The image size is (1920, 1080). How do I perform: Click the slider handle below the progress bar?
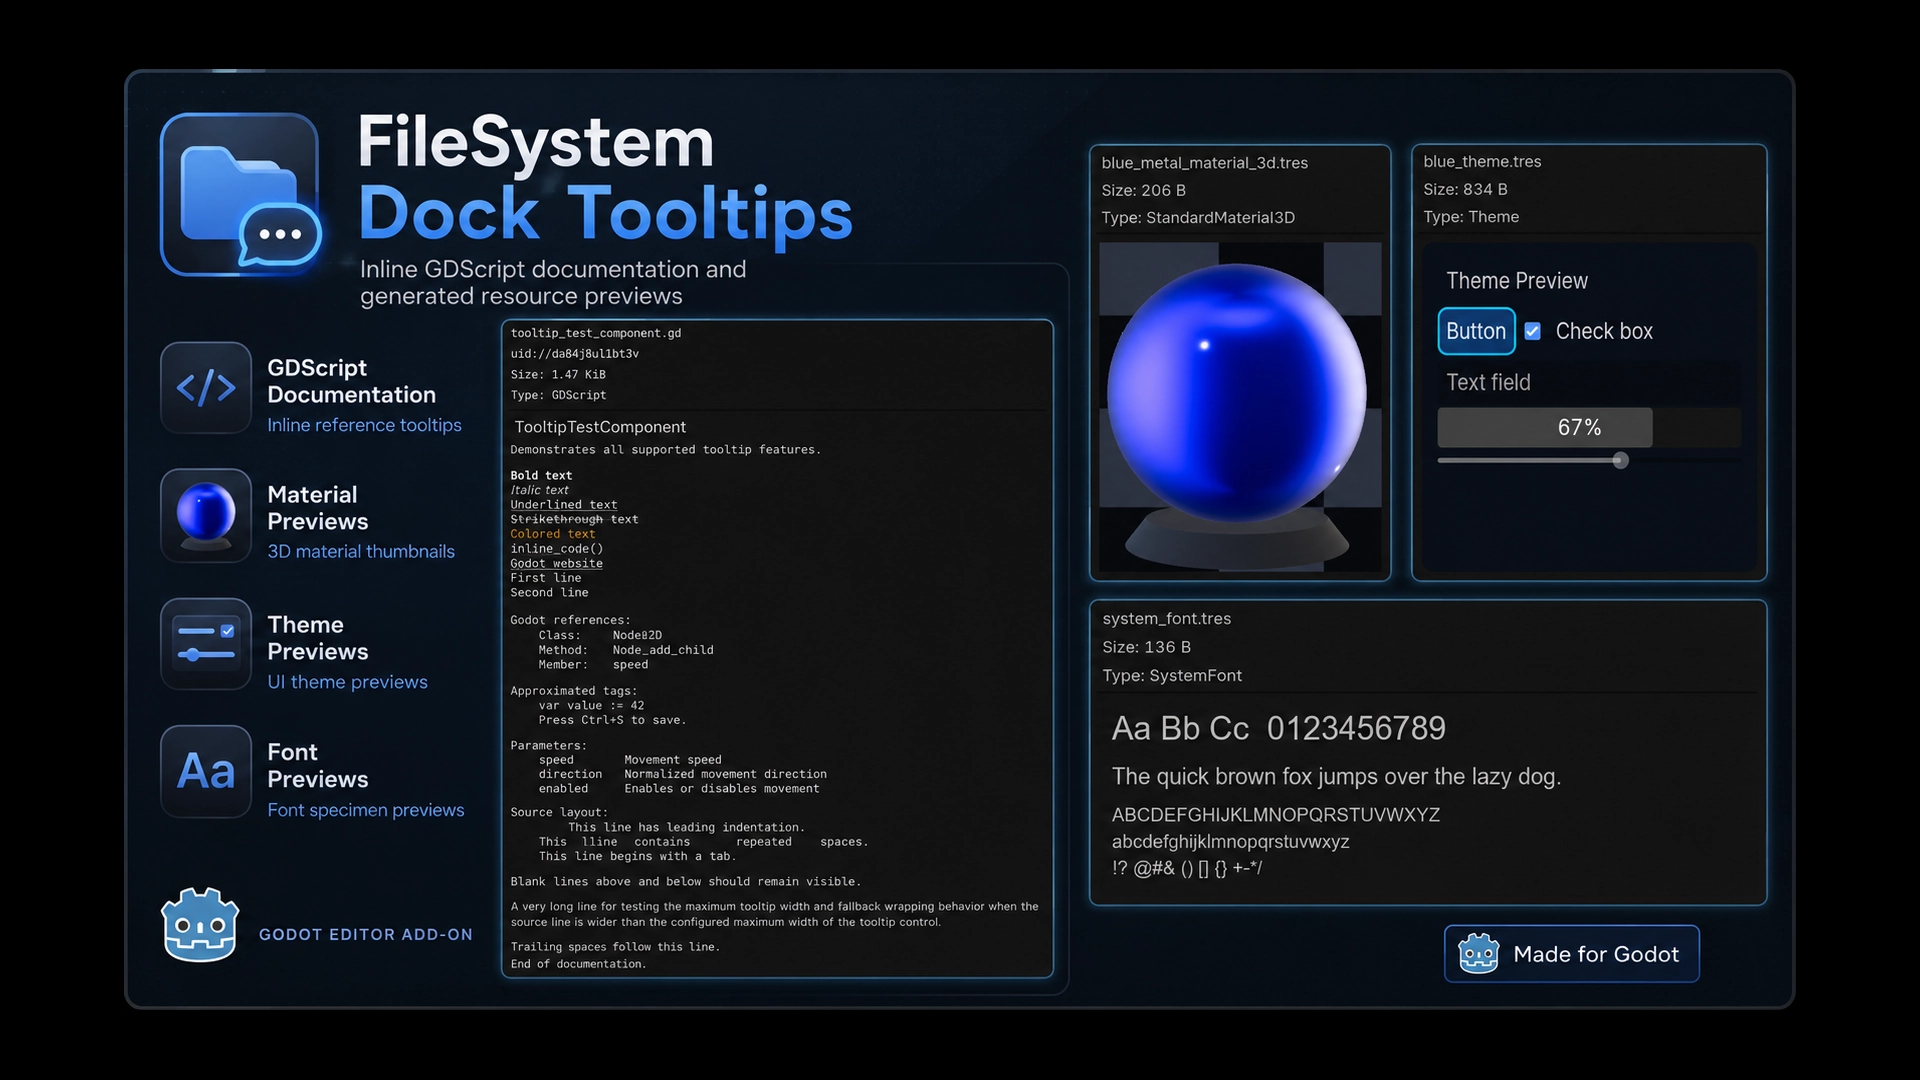(1620, 460)
